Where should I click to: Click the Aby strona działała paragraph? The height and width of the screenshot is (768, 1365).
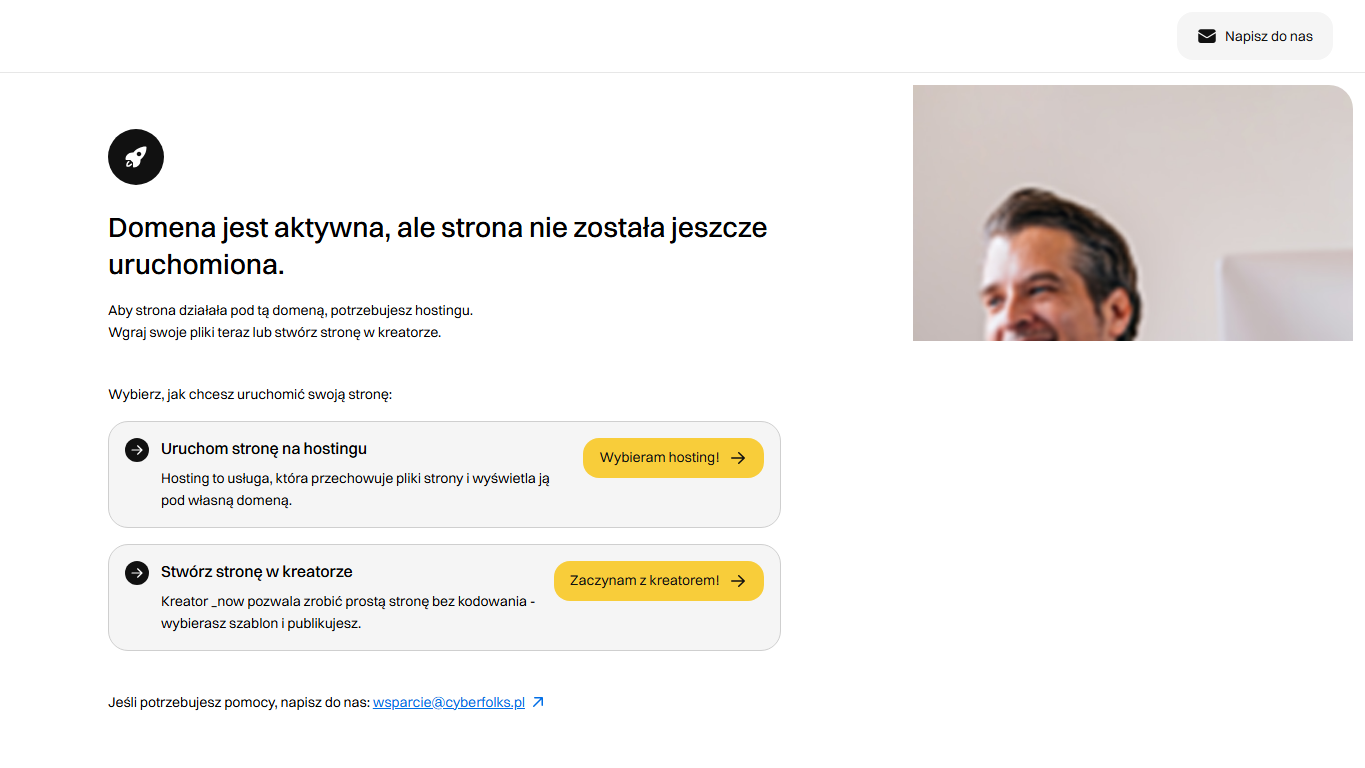tap(291, 322)
